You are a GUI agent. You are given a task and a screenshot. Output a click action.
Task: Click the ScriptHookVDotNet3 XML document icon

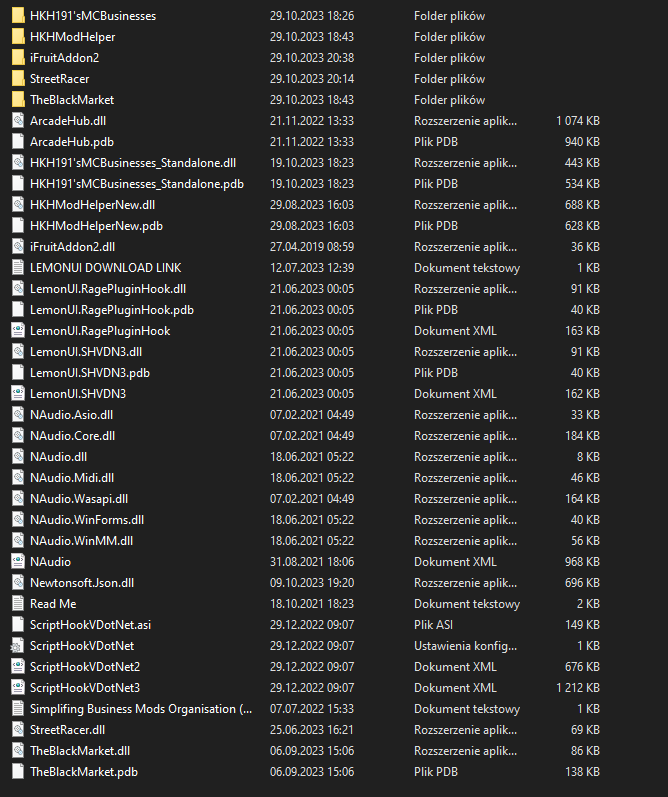[18, 688]
